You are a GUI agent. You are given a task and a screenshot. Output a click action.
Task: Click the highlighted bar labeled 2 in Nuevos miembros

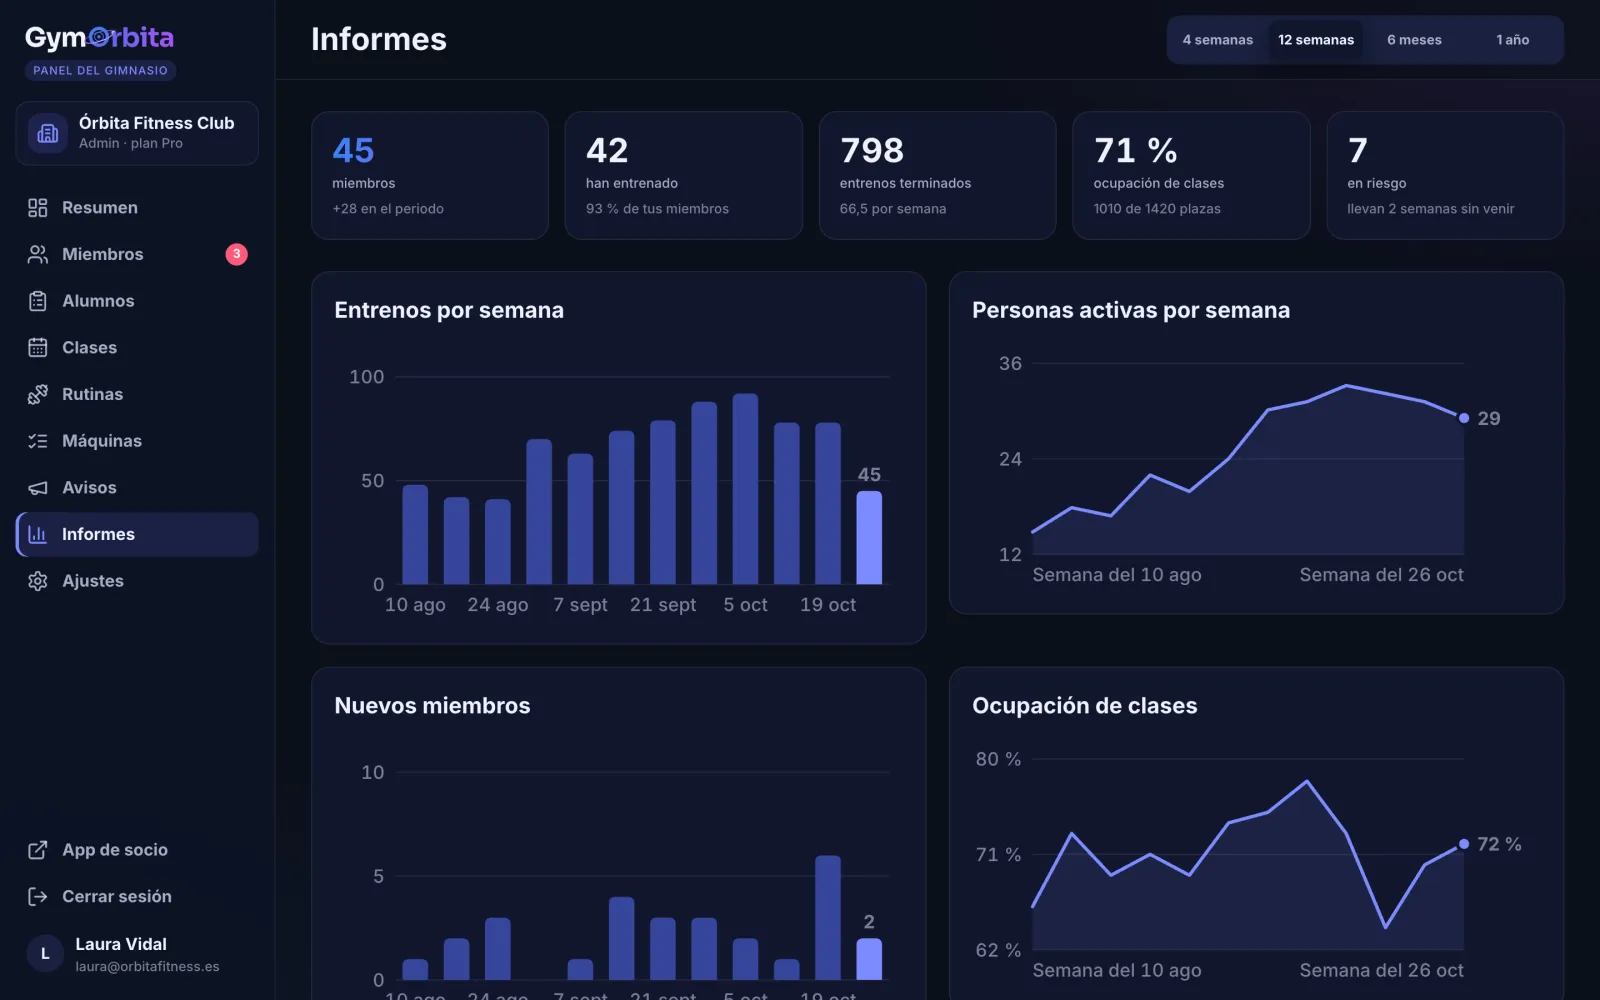pyautogui.click(x=869, y=959)
